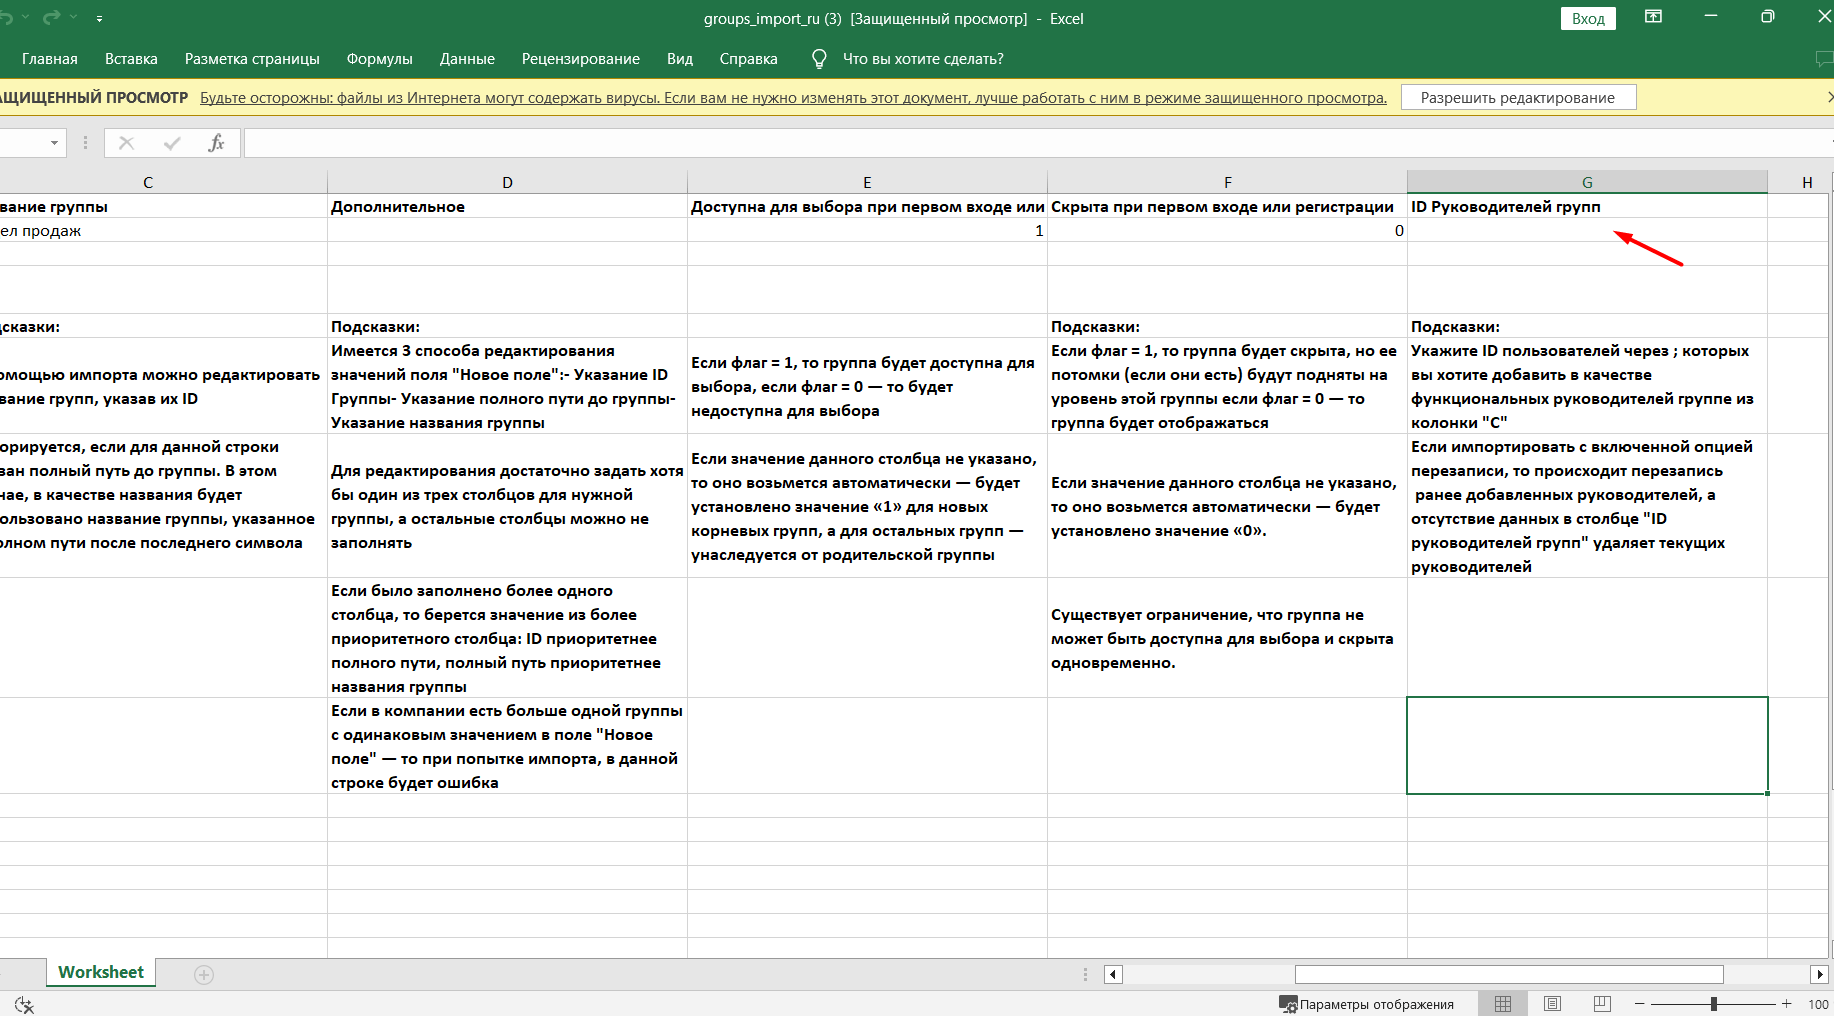The image size is (1834, 1016).
Task: Open display settings icon in status bar
Action: [1288, 1004]
